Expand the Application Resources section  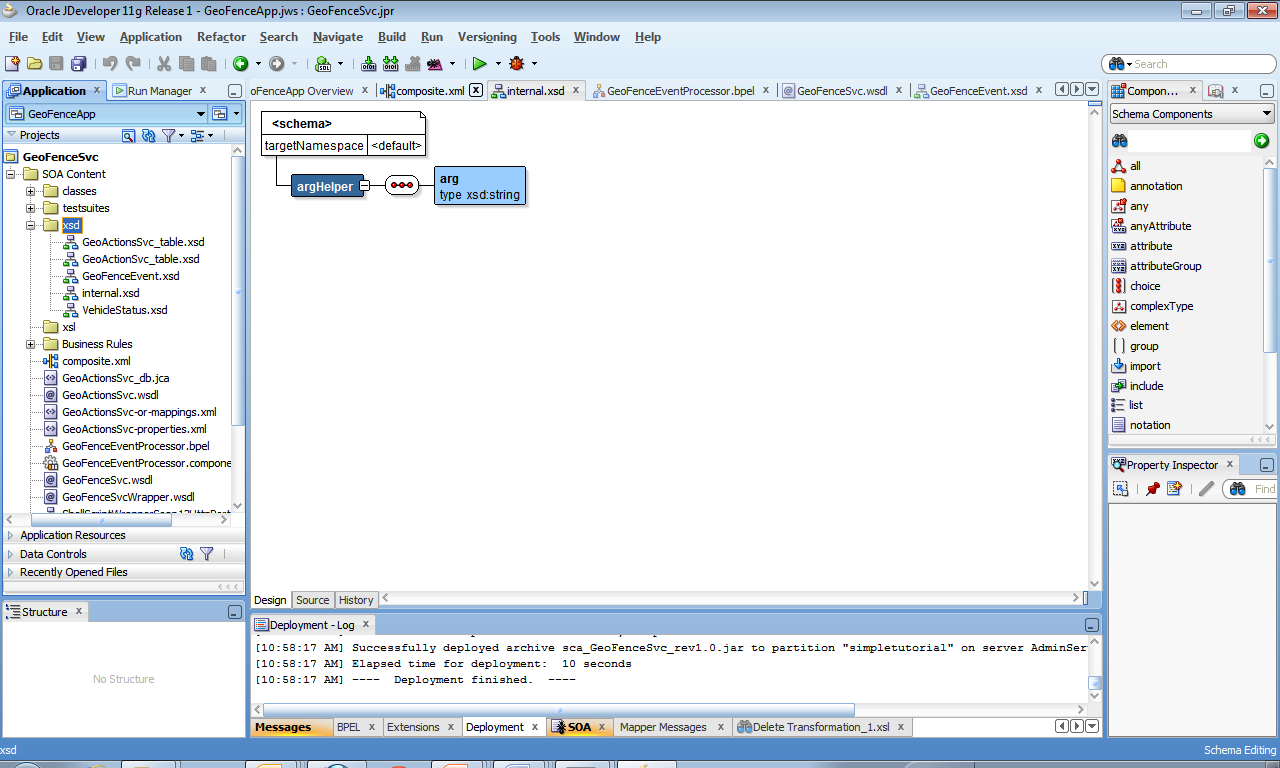click(11, 536)
